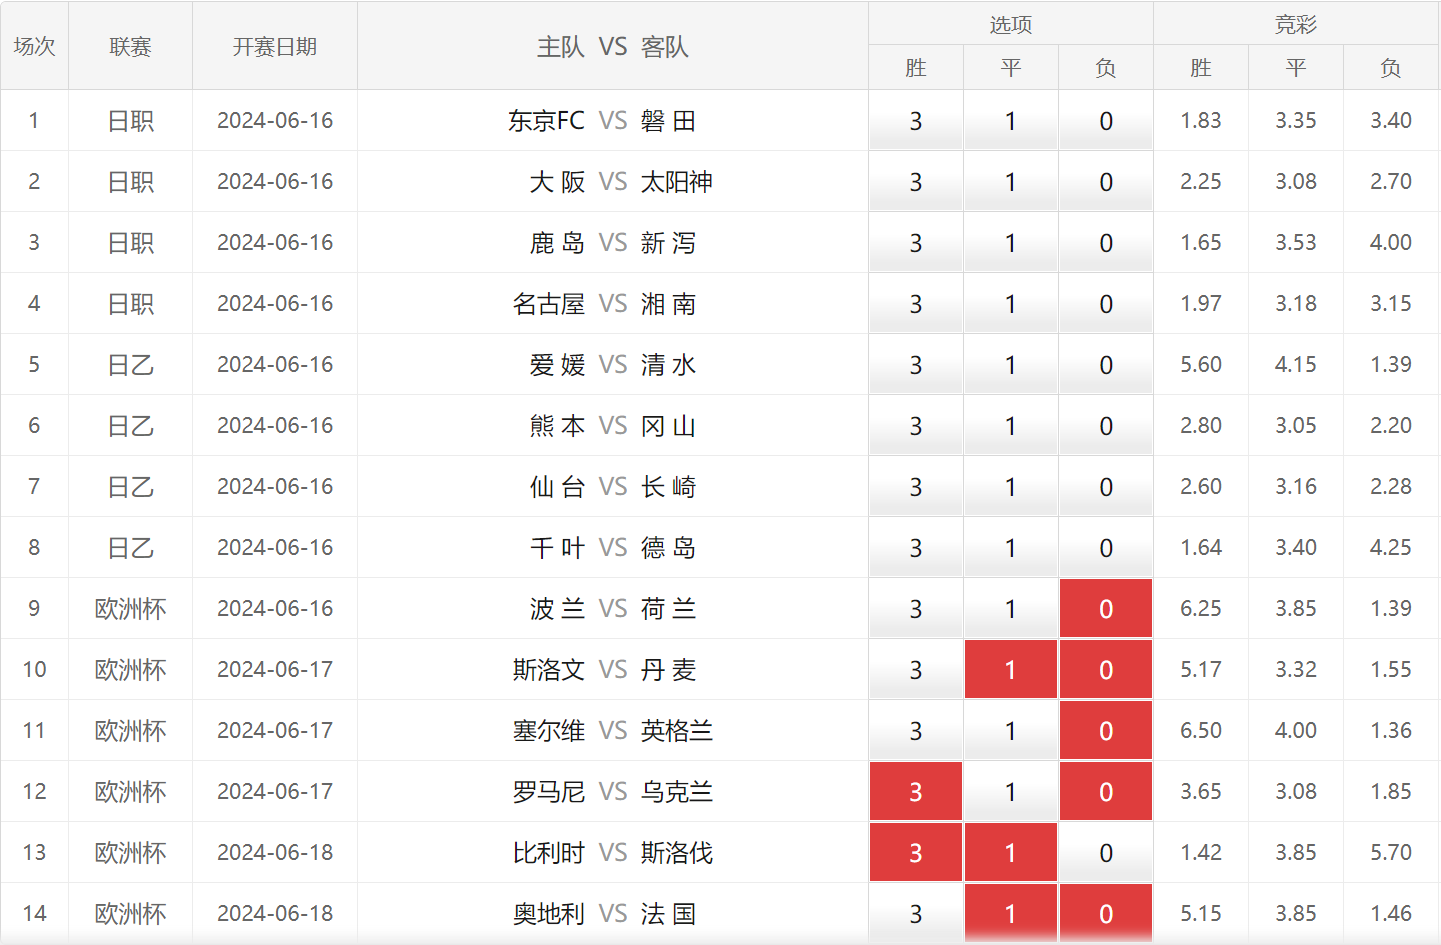
Task: Deselect red loss option for 波兰 vs 荷兰
Action: pos(1106,609)
